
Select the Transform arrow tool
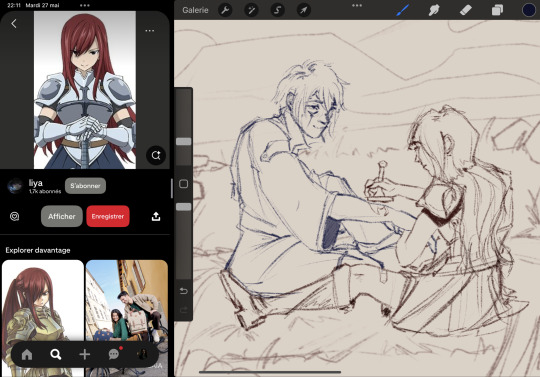tap(303, 10)
